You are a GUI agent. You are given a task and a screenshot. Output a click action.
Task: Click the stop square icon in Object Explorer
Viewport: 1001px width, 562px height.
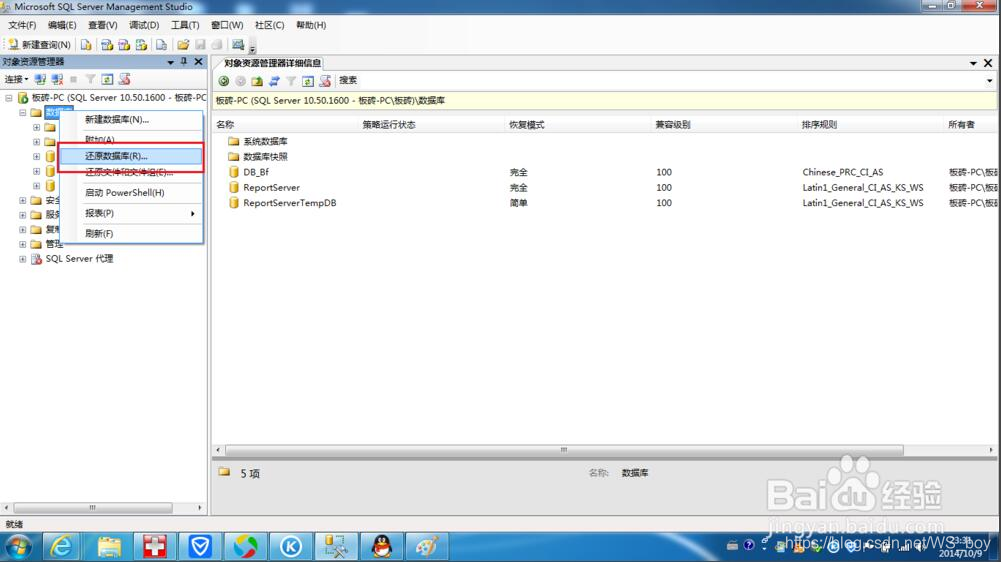click(x=73, y=79)
